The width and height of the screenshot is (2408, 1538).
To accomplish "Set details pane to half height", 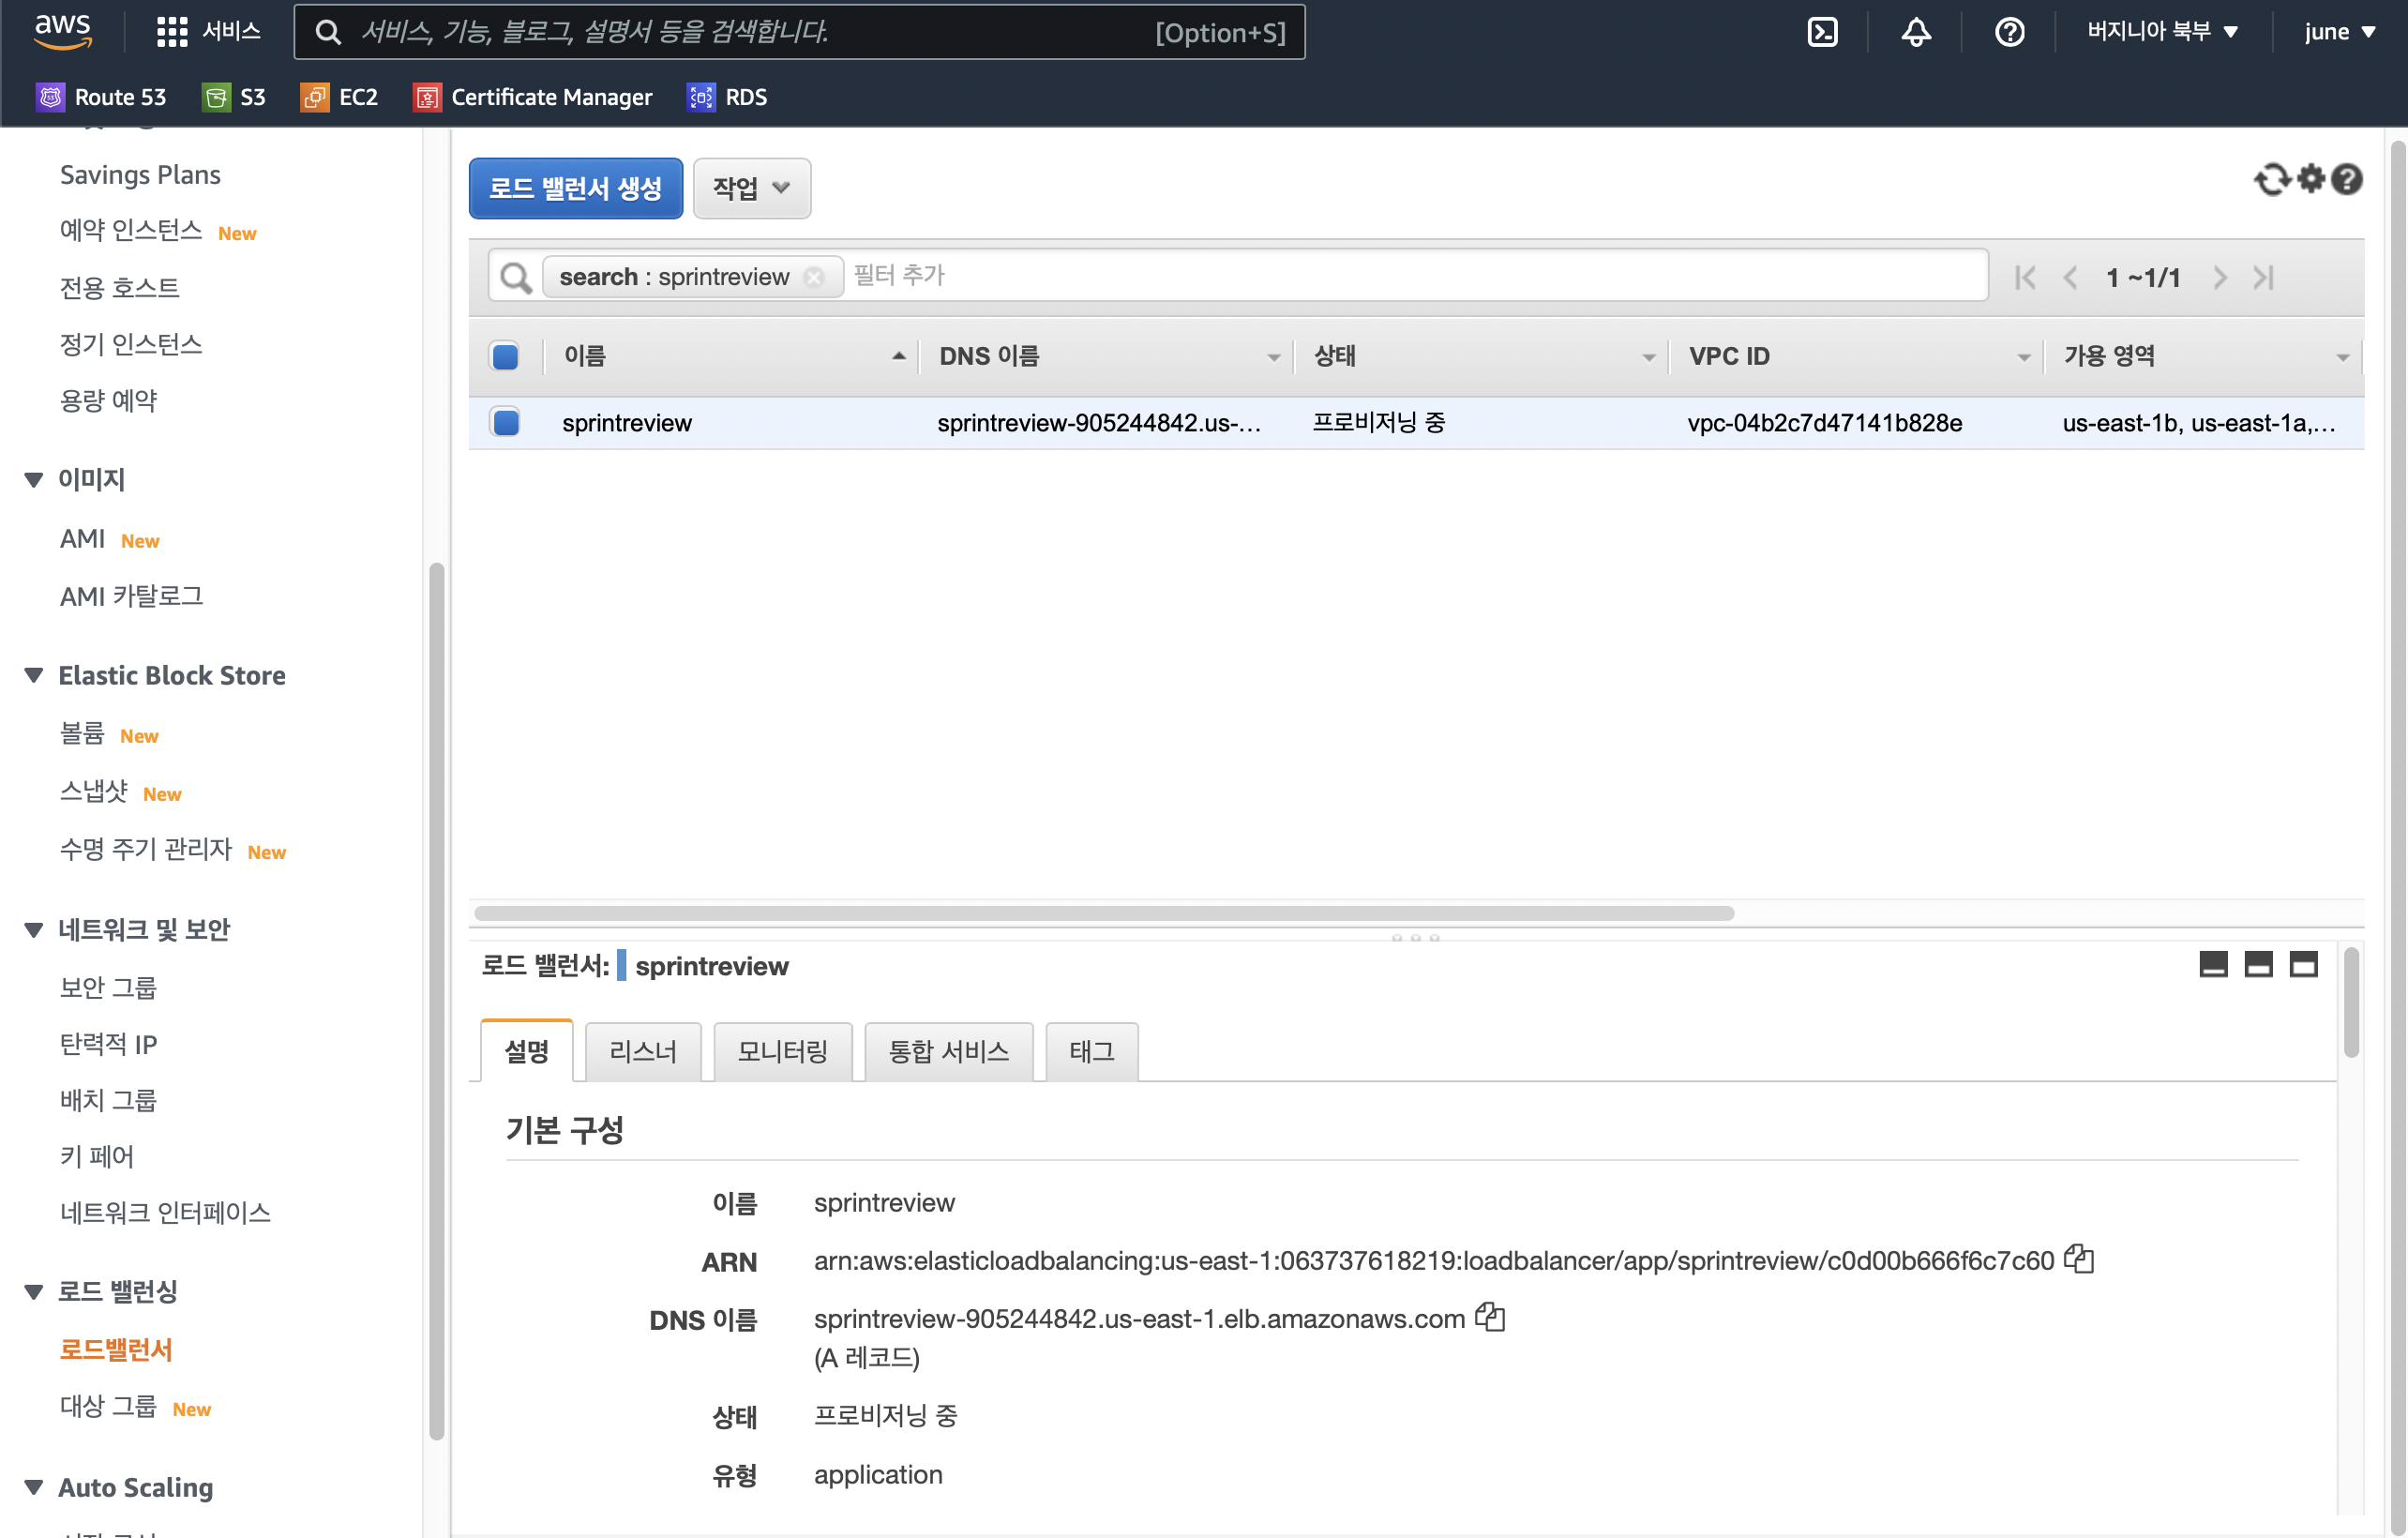I will coord(2259,964).
